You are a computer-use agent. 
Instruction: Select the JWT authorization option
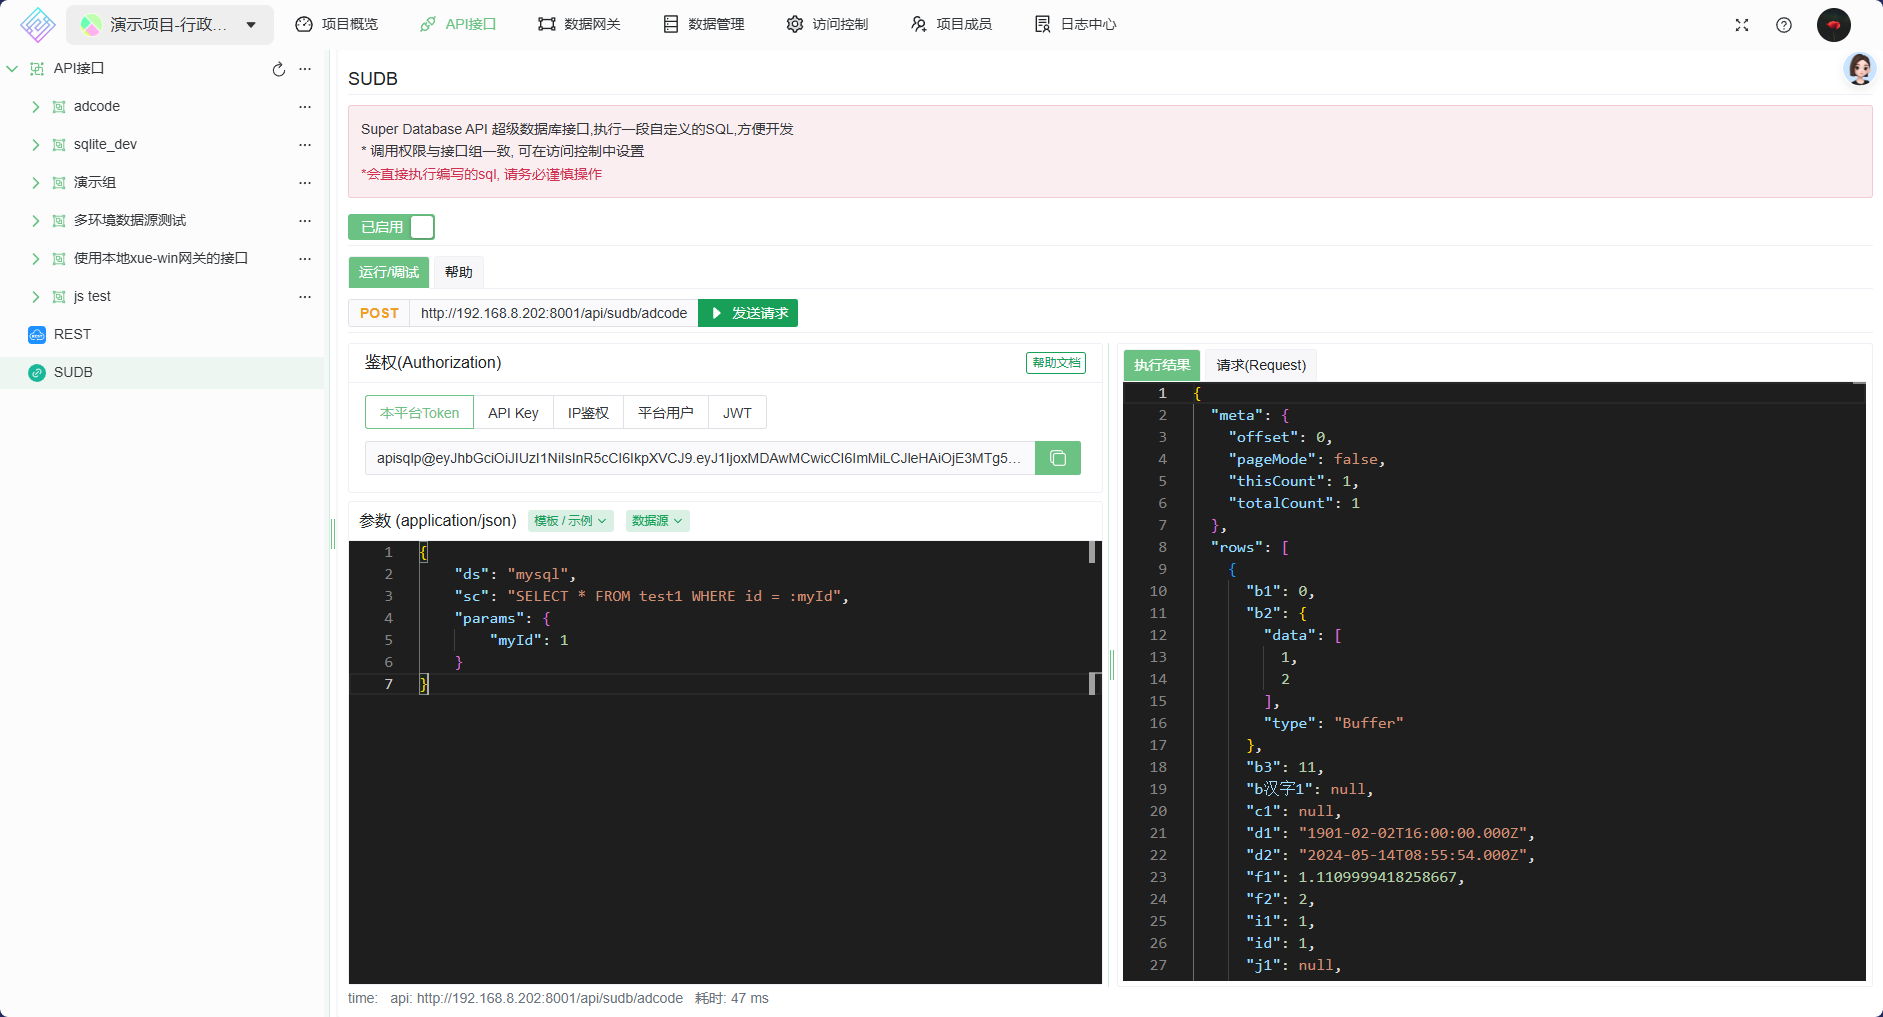737,413
